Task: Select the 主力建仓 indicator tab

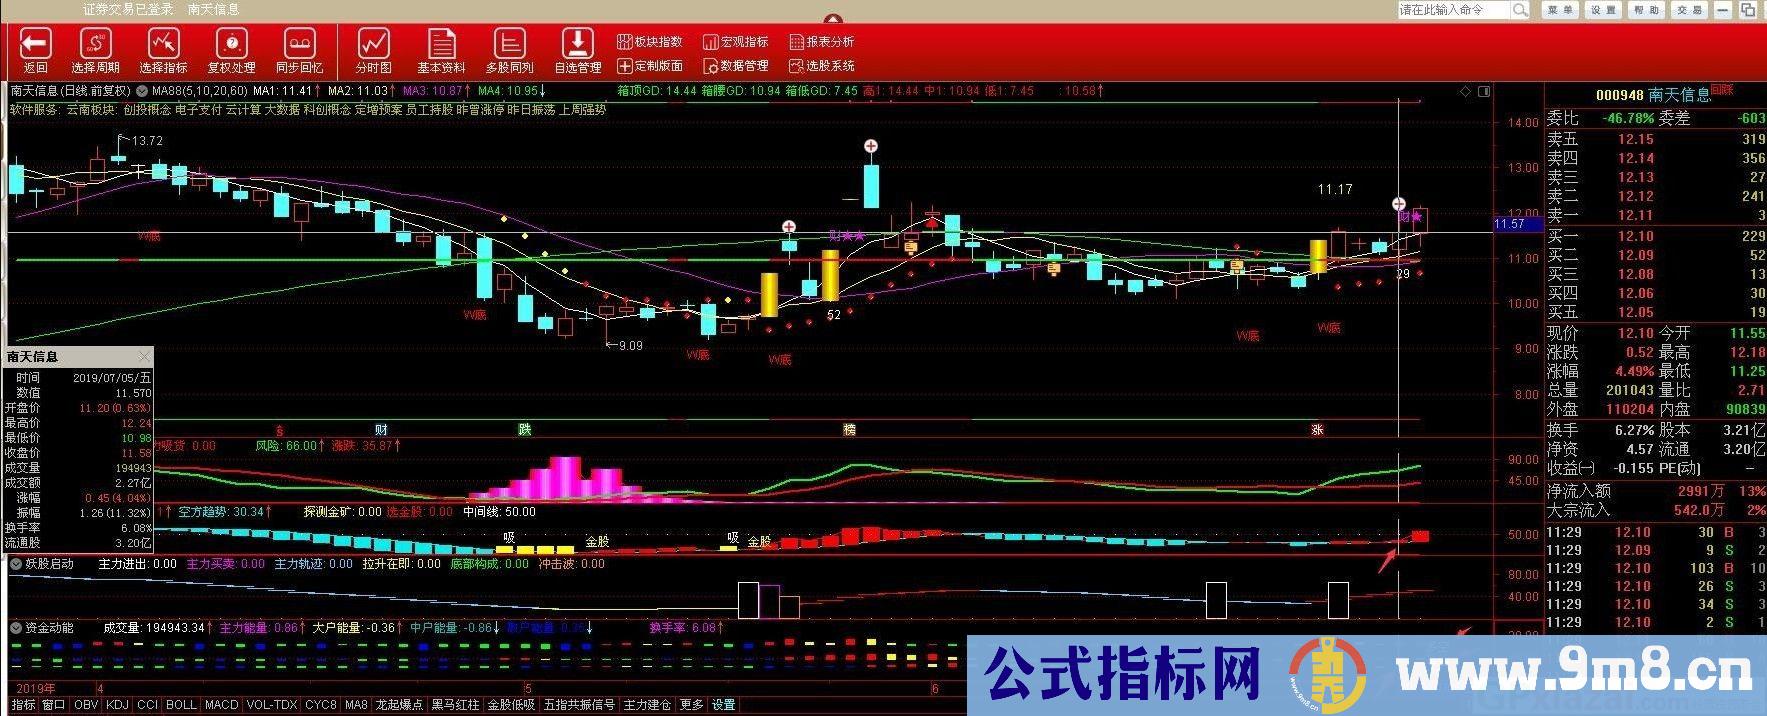Action: (647, 705)
